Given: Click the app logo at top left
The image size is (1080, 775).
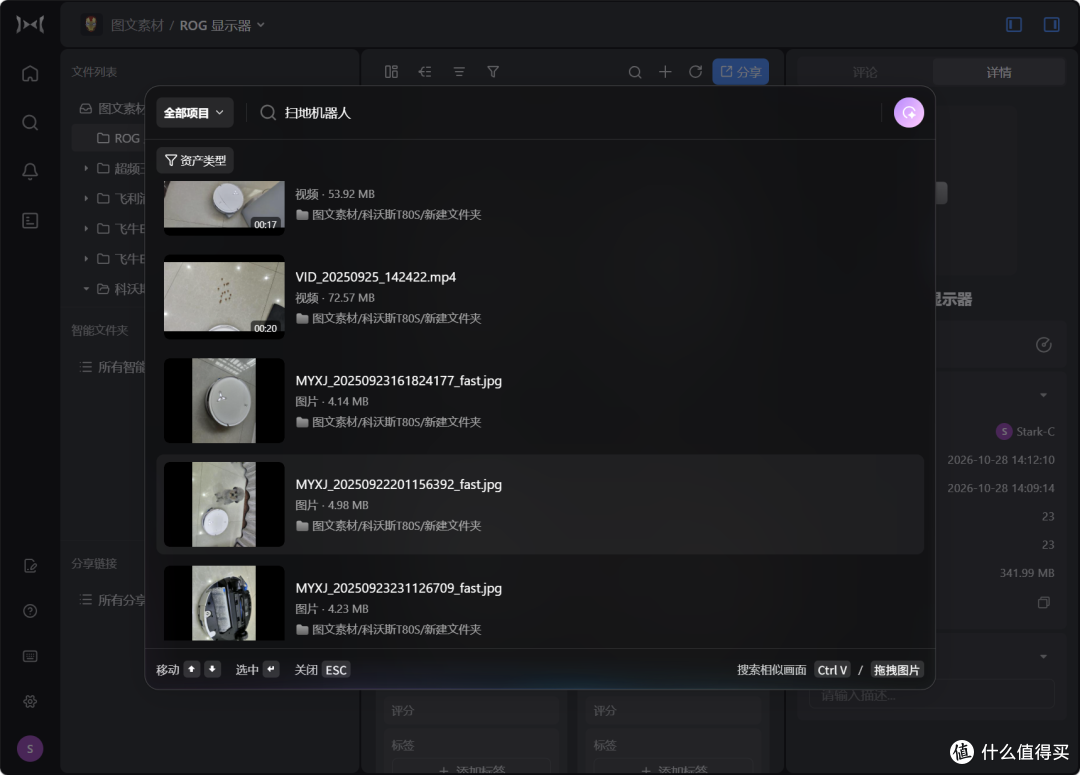Looking at the screenshot, I should [x=30, y=25].
